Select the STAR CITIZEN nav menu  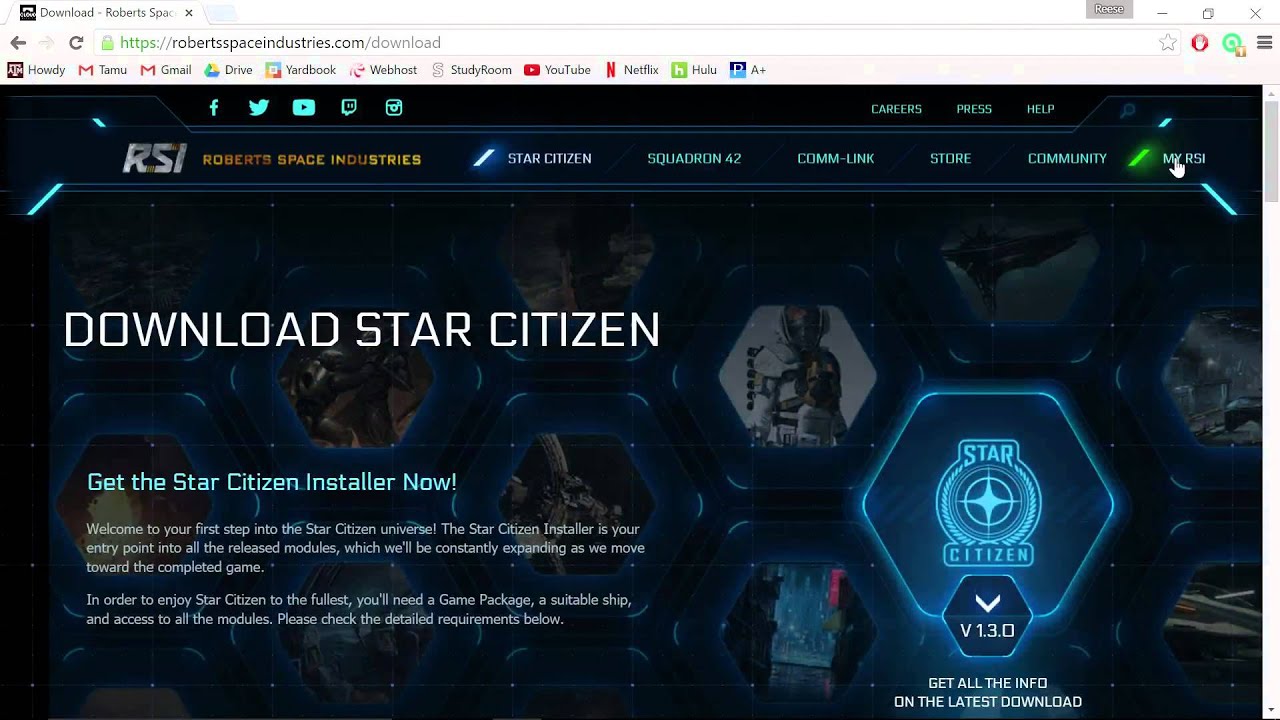[x=549, y=158]
